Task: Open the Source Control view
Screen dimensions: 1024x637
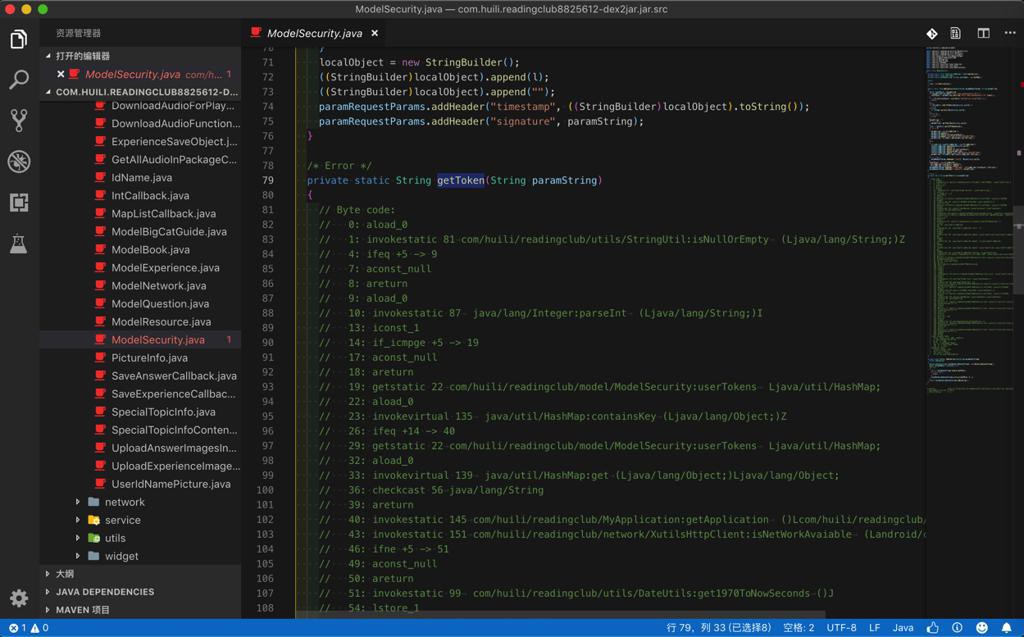Action: 19,120
